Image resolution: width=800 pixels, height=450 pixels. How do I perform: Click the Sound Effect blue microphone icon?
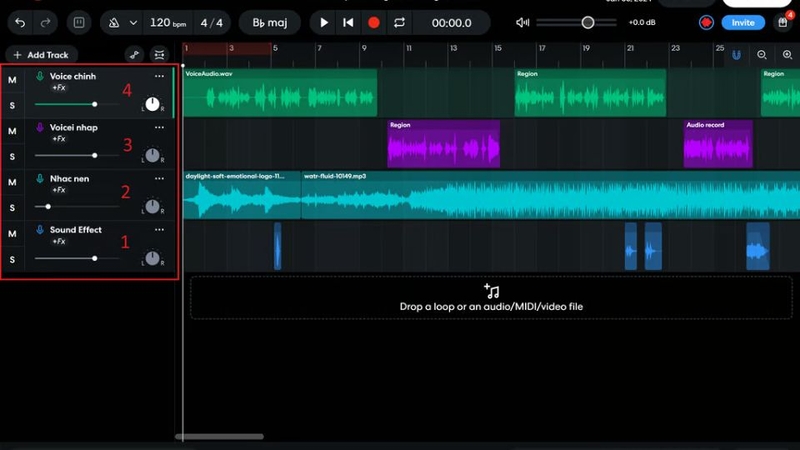coord(40,230)
